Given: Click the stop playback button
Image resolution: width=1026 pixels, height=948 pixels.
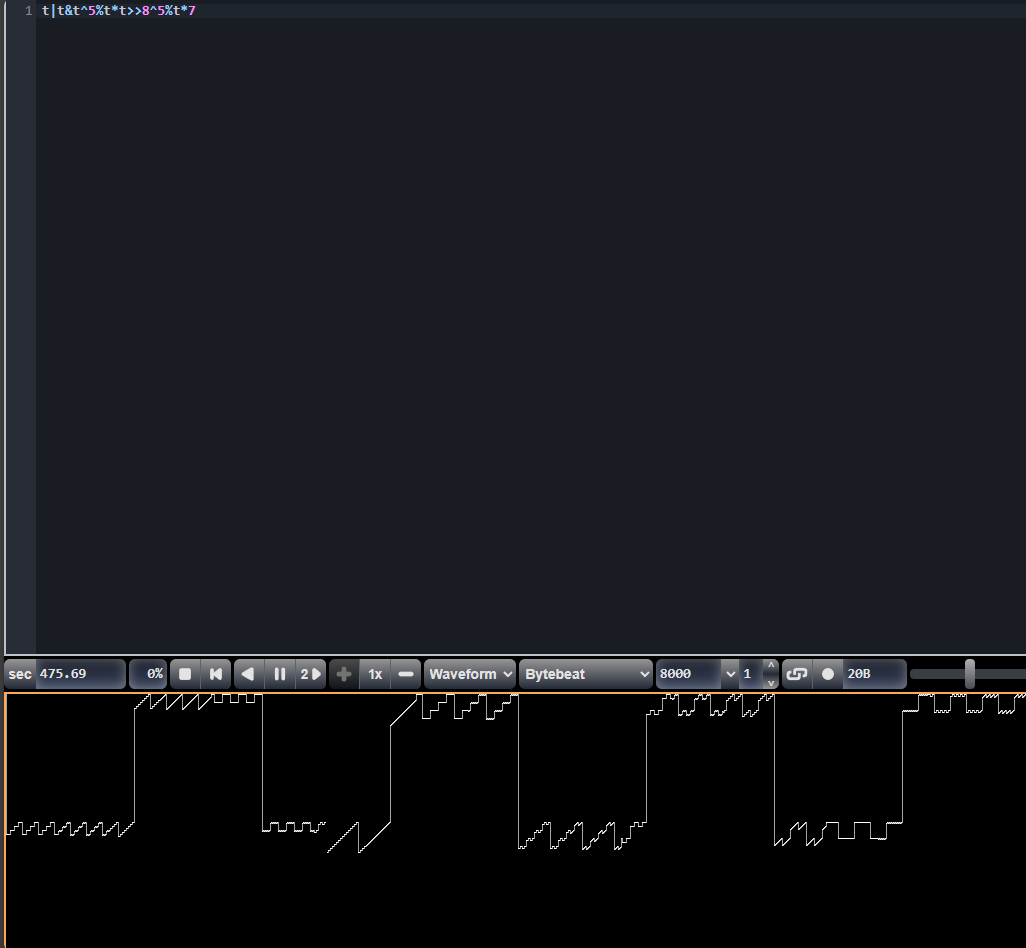Looking at the screenshot, I should 185,674.
